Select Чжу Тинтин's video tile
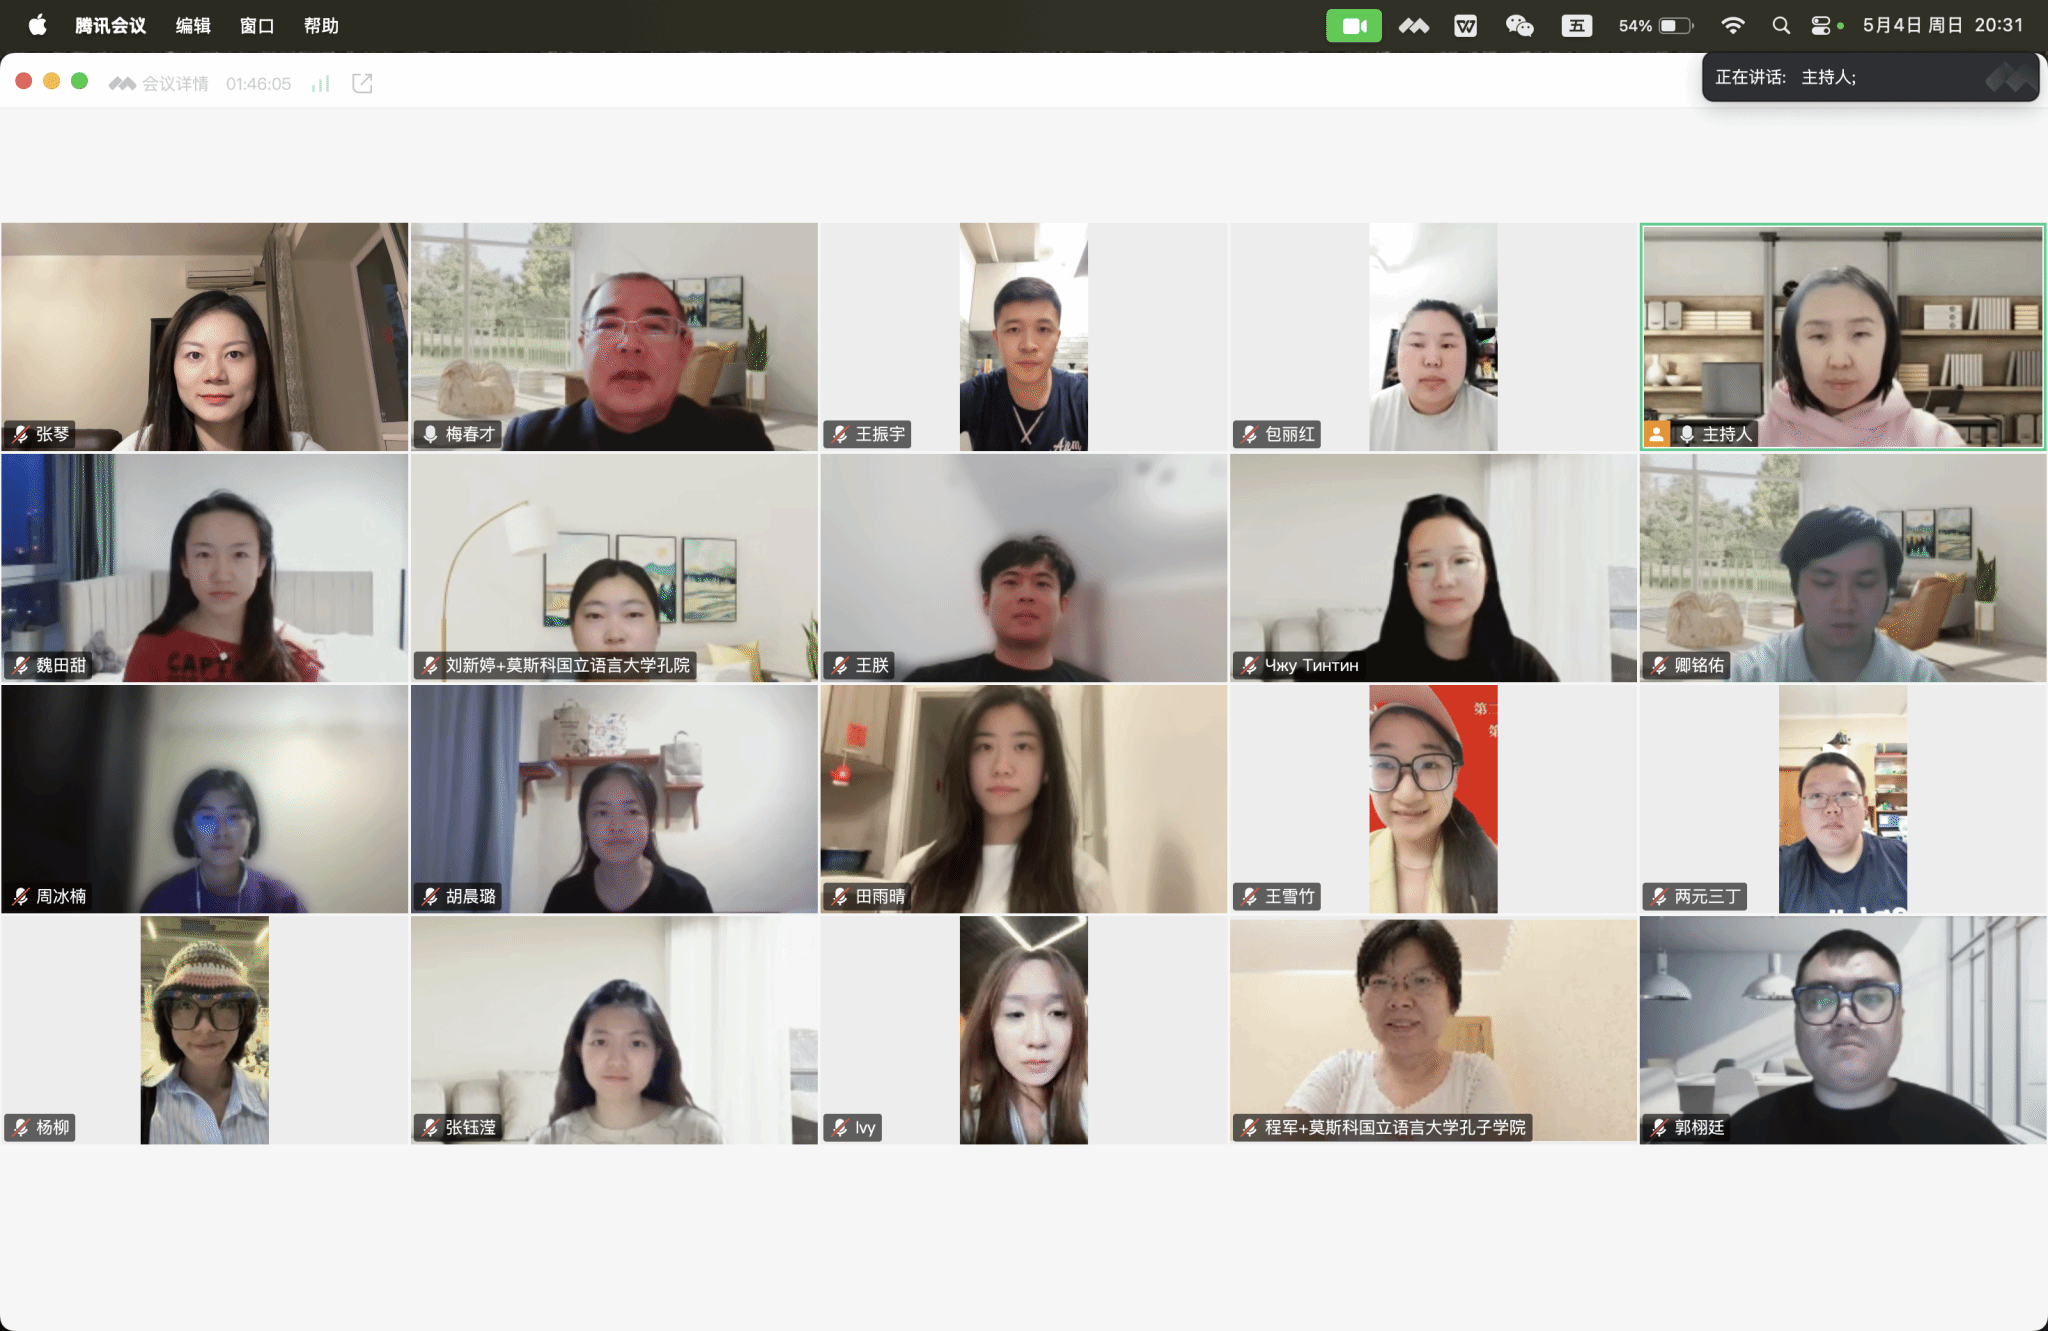 point(1433,568)
